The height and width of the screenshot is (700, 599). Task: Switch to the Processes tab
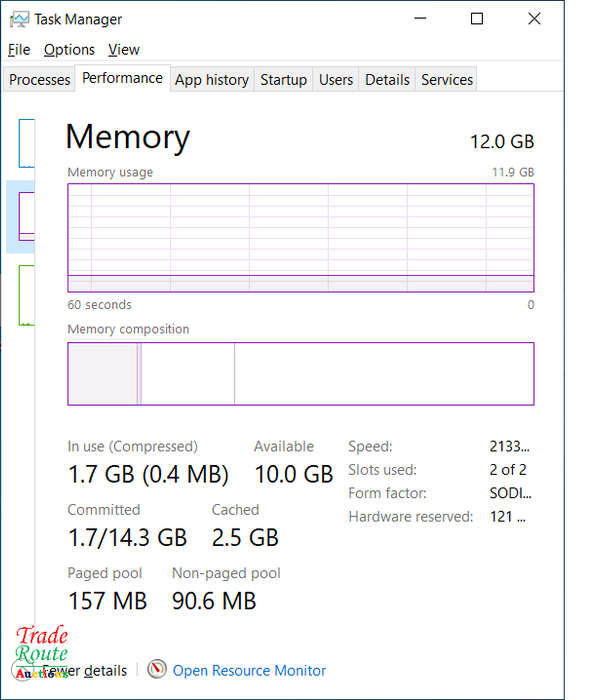pos(39,79)
